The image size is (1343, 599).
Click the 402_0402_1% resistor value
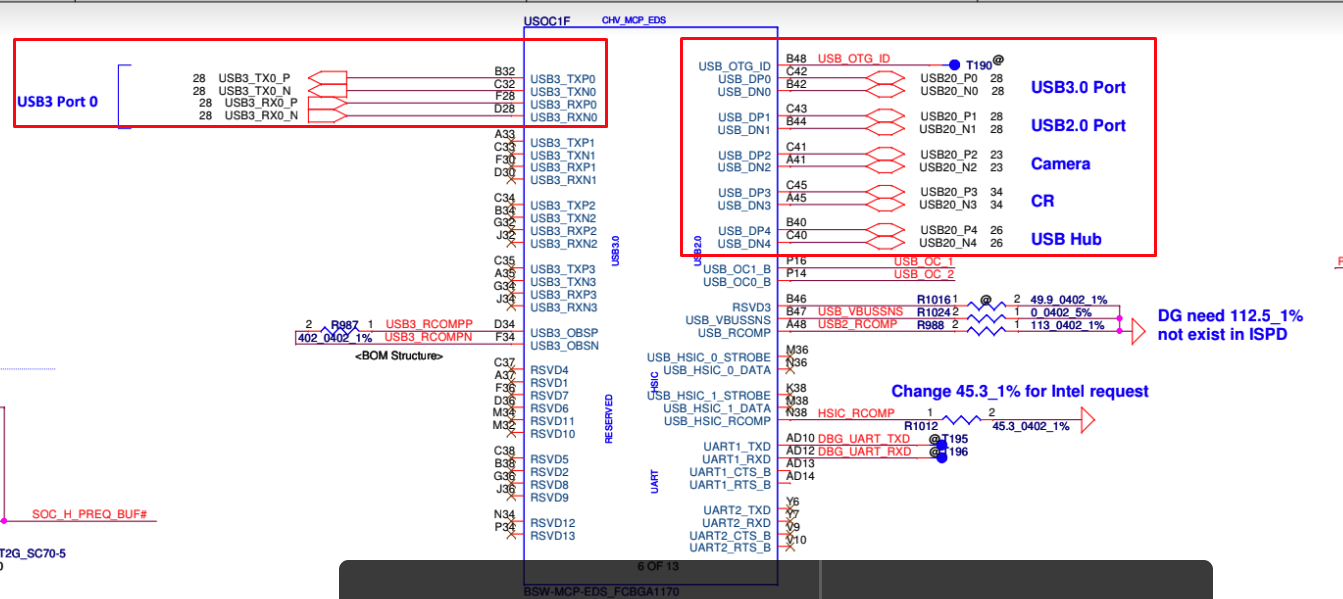point(334,338)
